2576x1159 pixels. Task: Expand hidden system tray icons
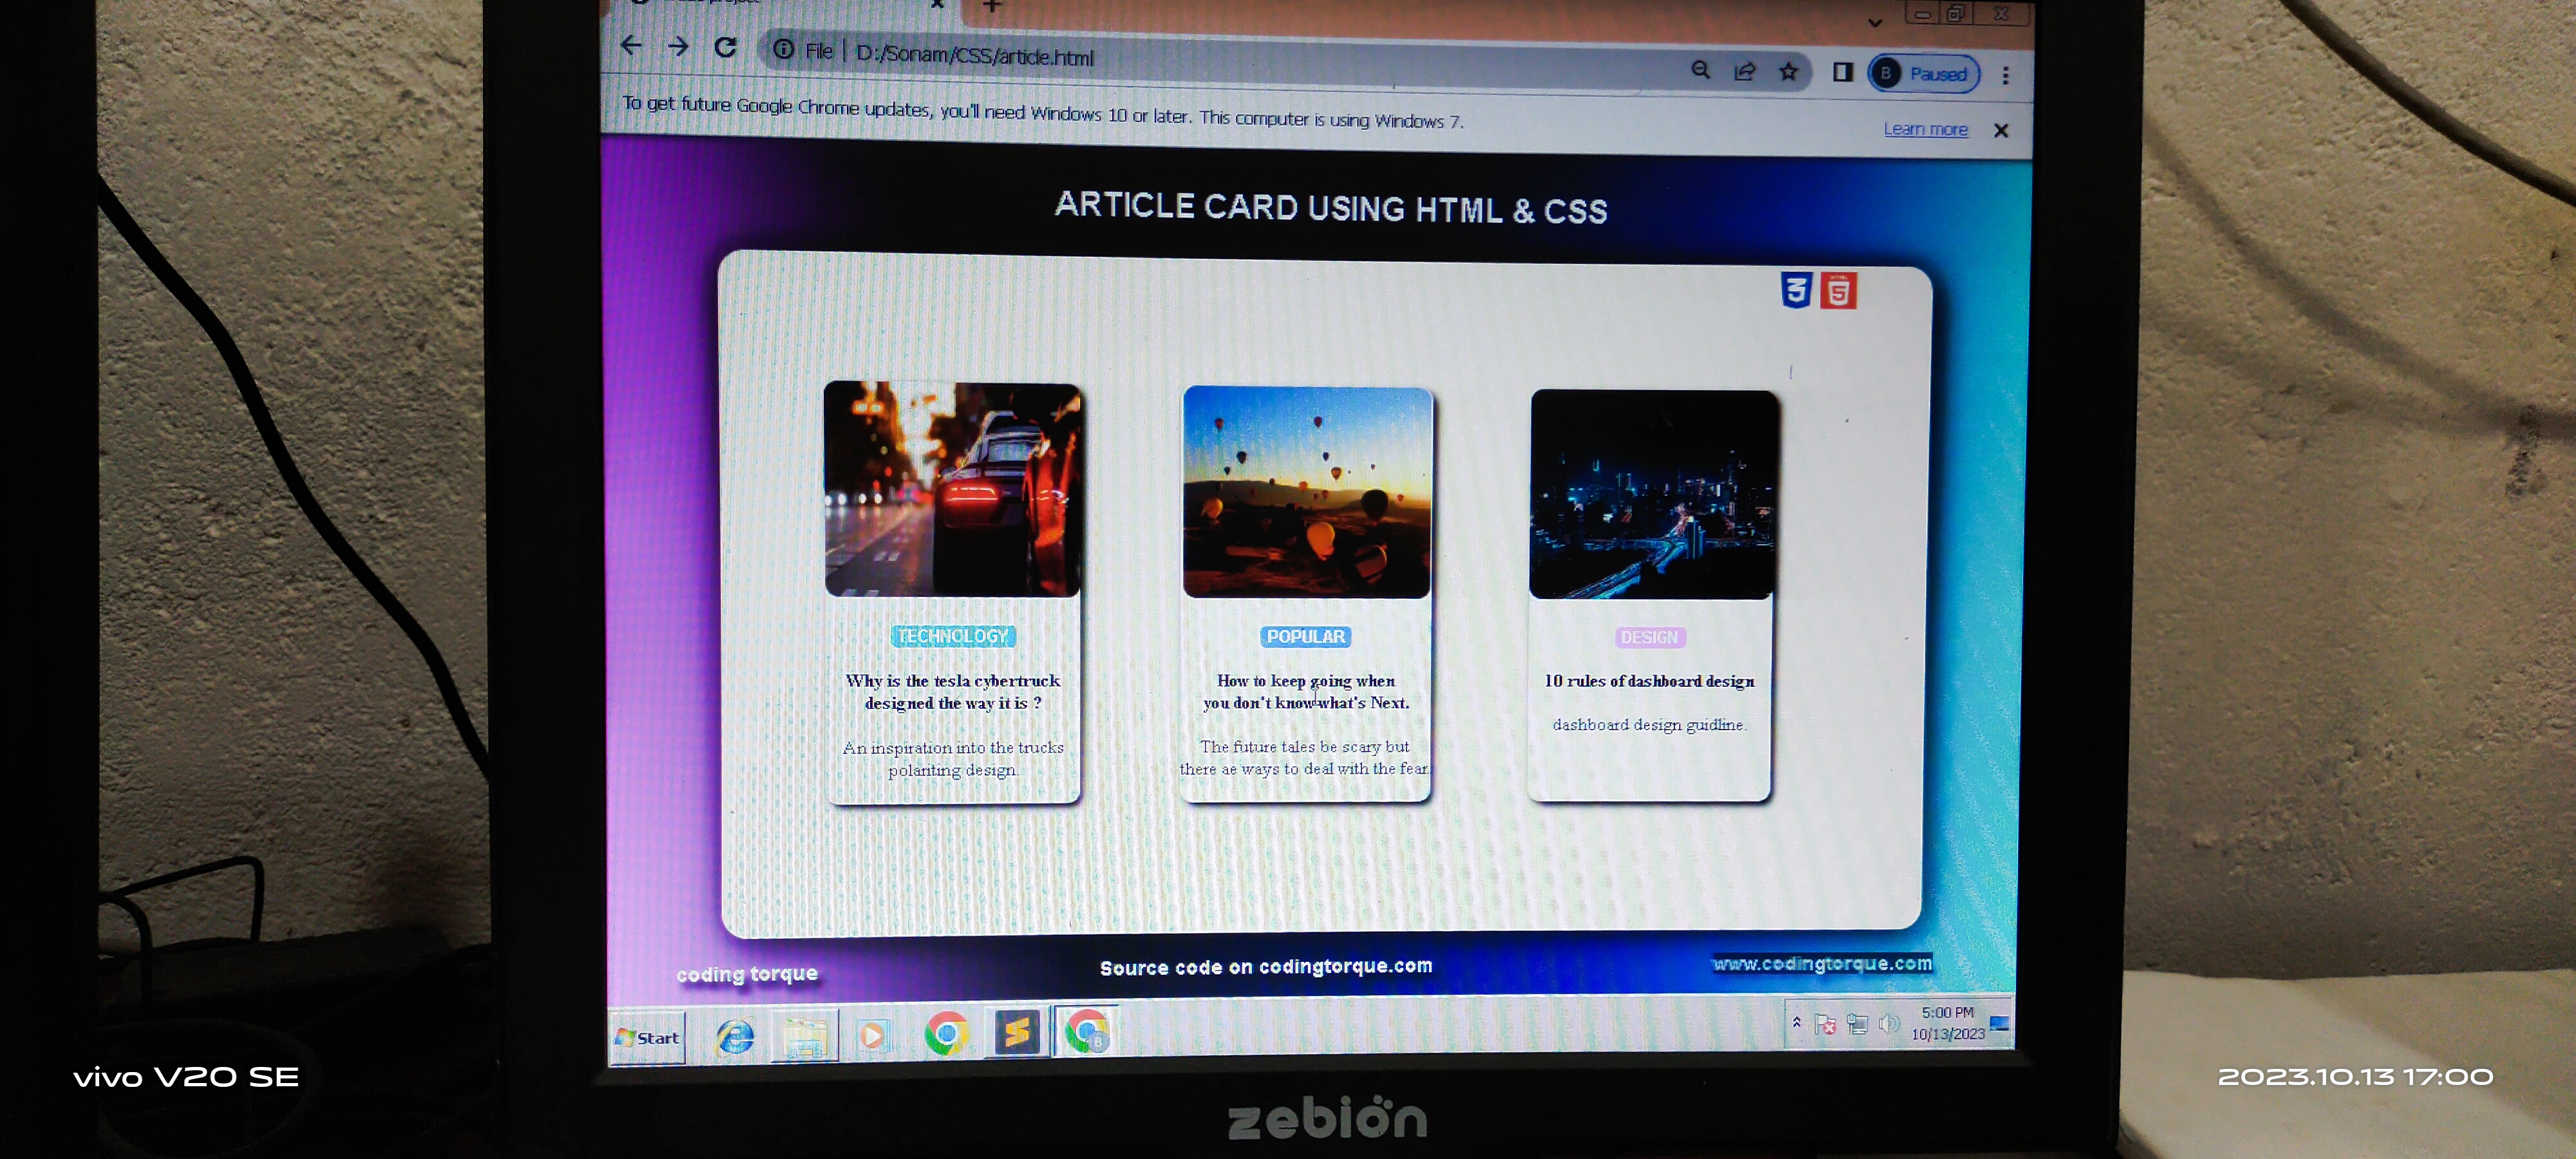point(1796,1022)
